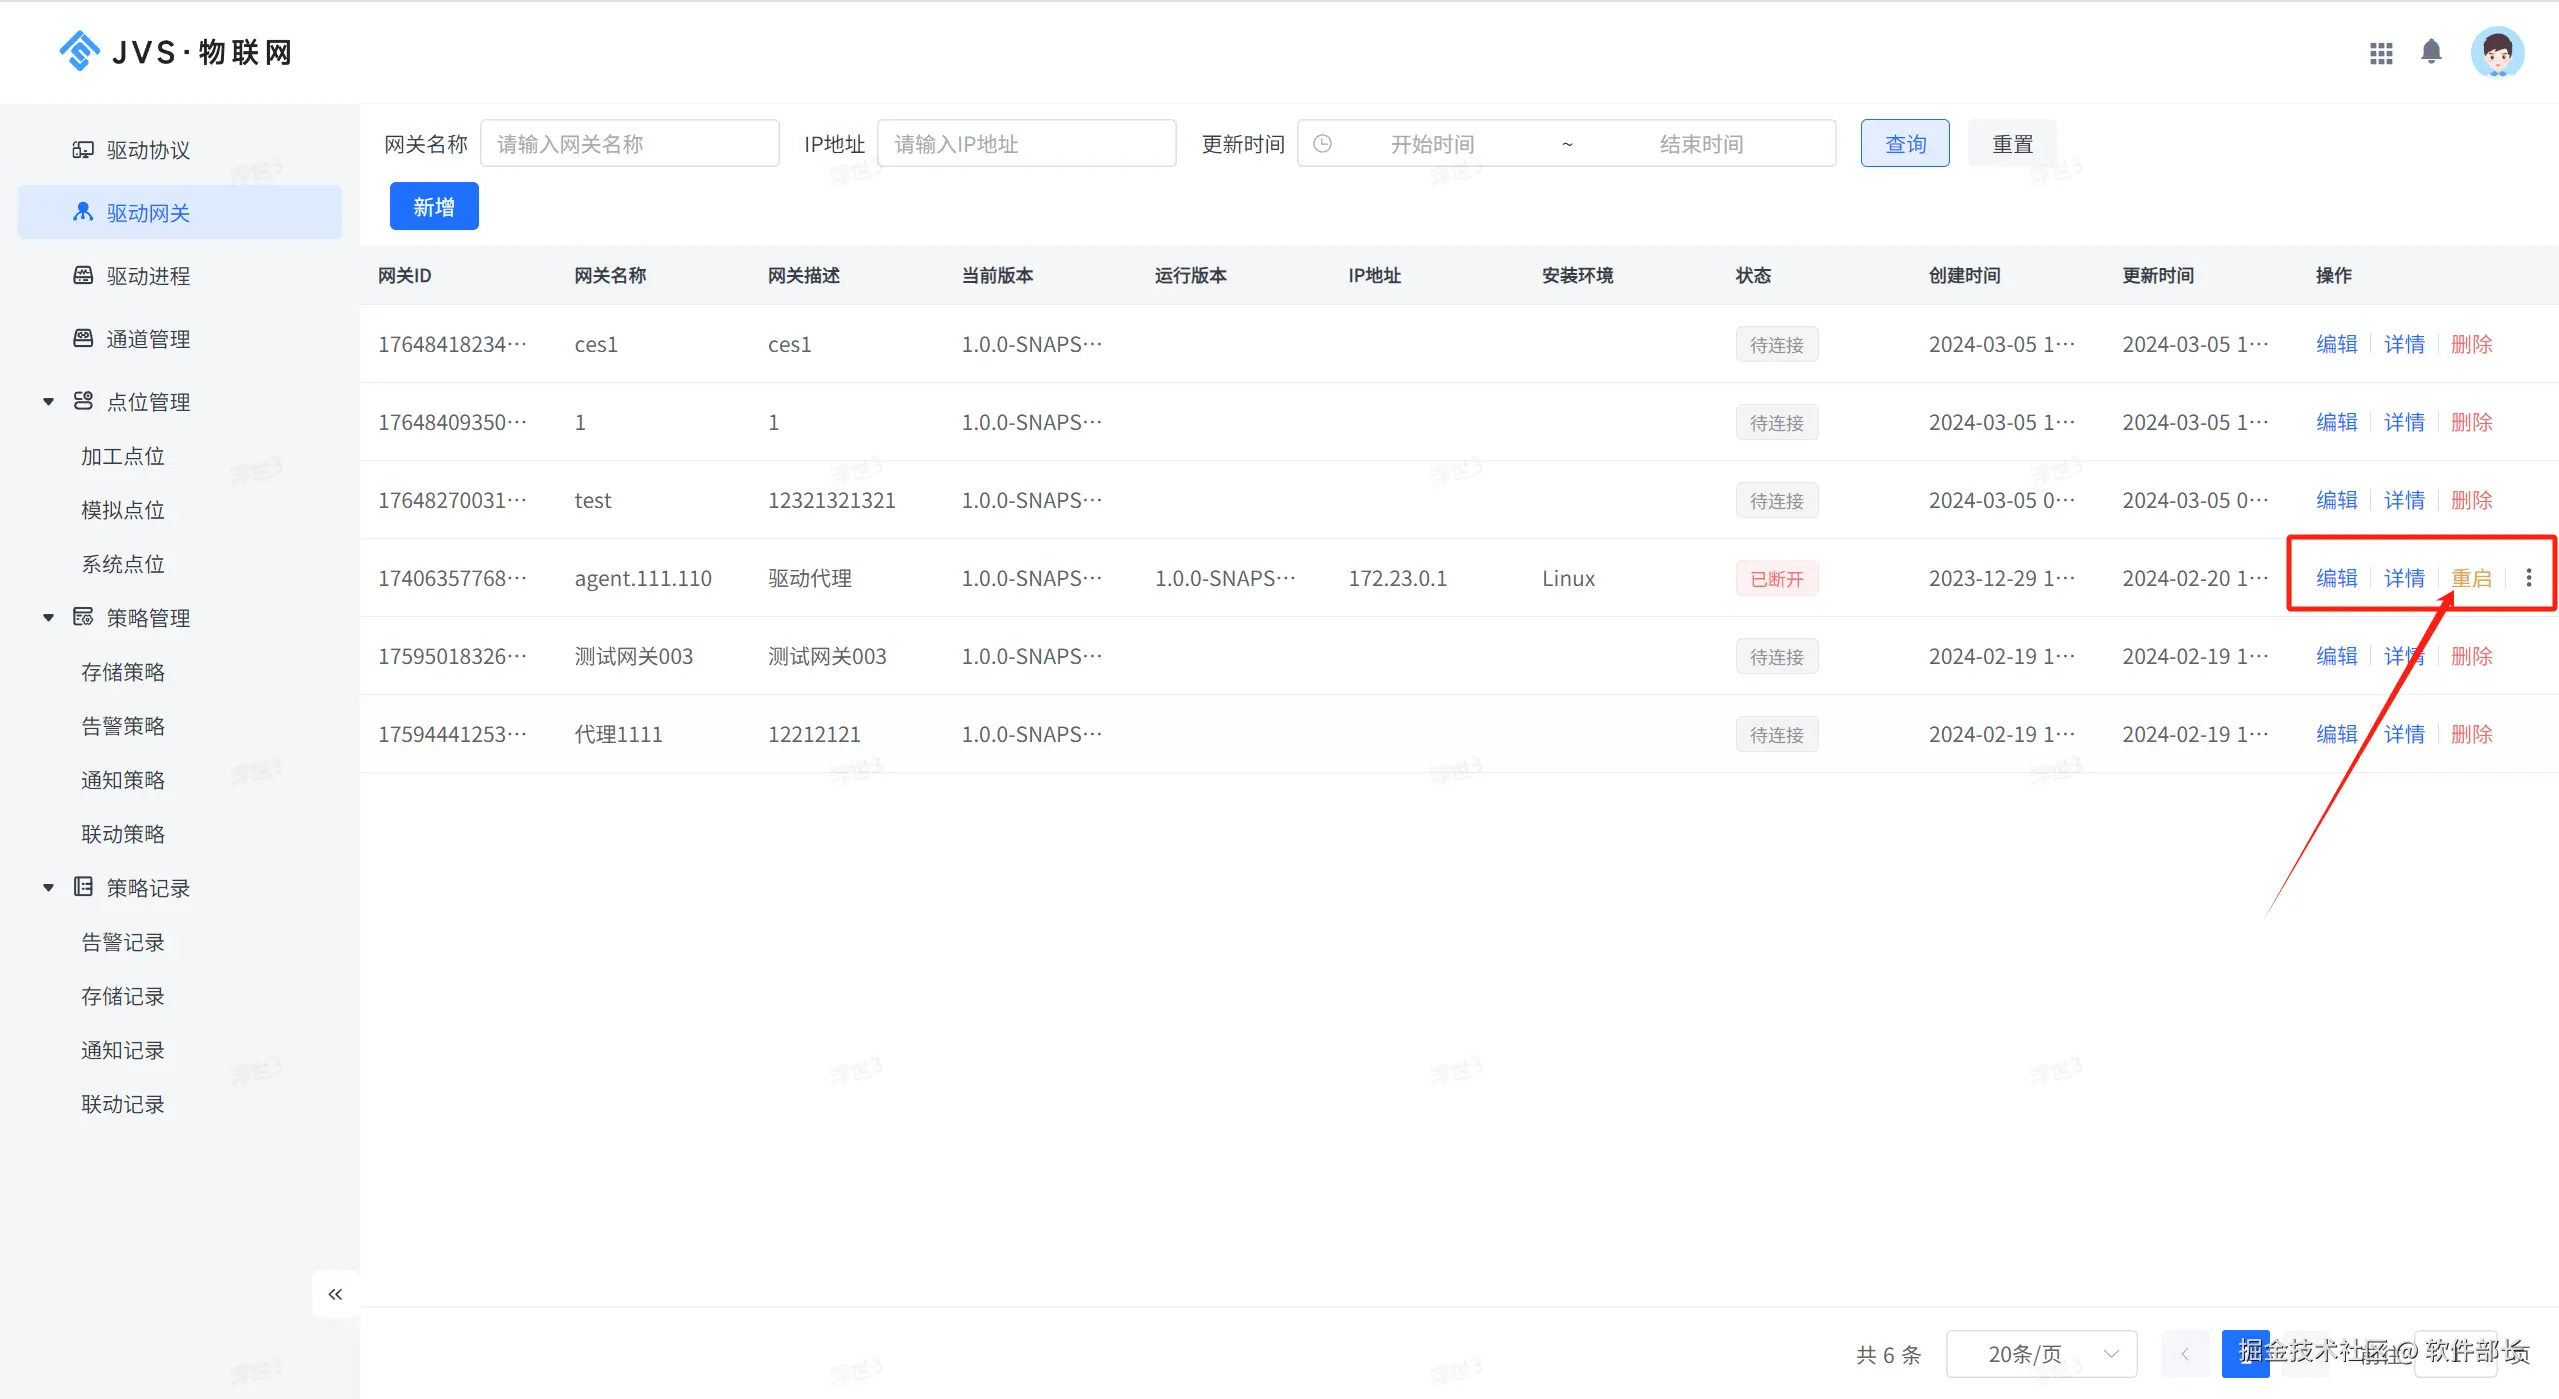Screen dimensions: 2559x1399
Task: Open more actions for agent.111.110 row
Action: [x=2528, y=578]
